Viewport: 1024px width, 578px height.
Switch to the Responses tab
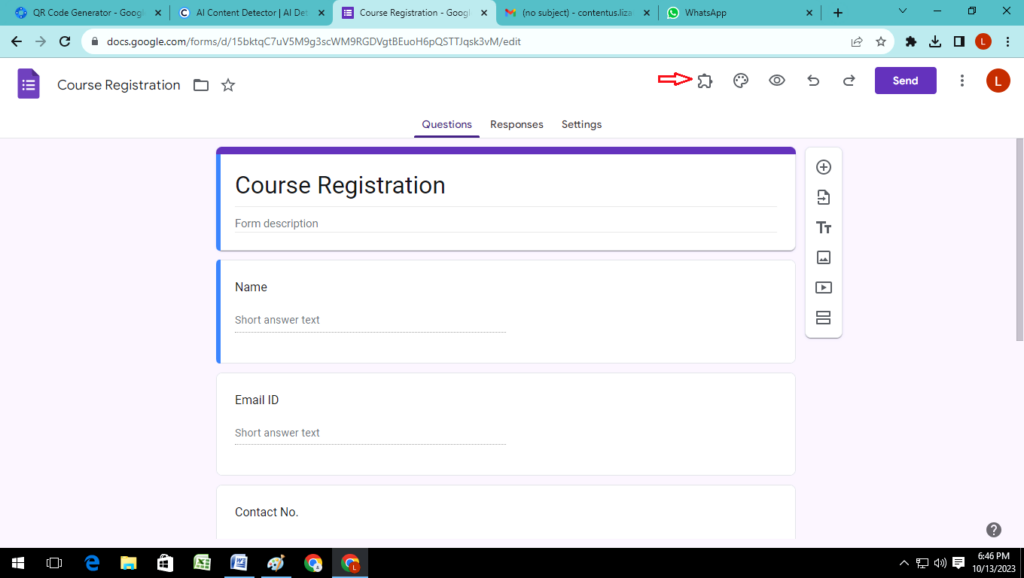pos(516,124)
